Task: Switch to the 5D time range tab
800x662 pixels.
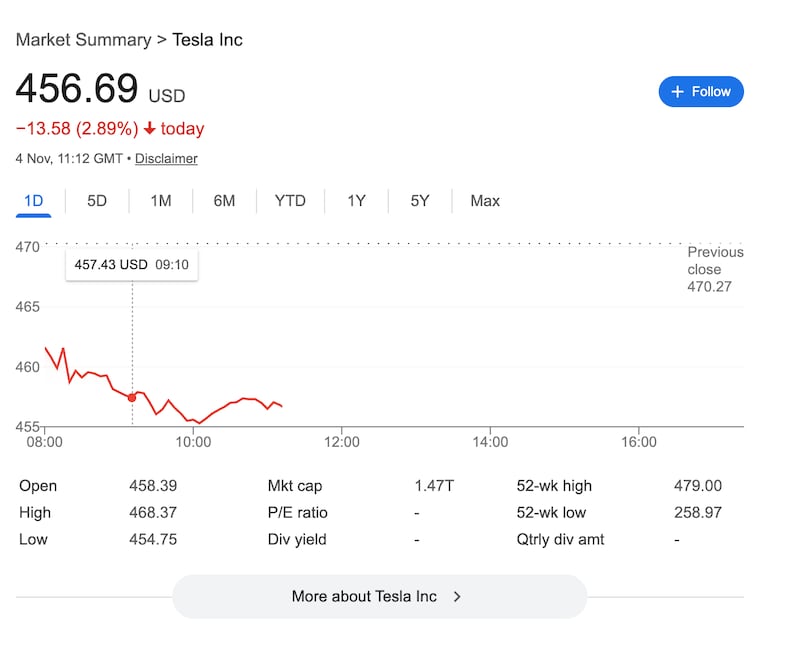Action: 97,201
